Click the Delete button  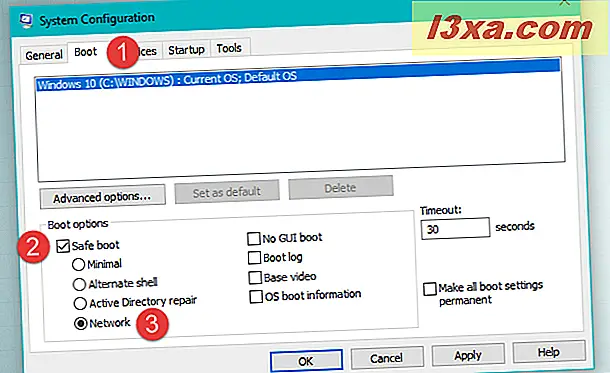tap(340, 188)
